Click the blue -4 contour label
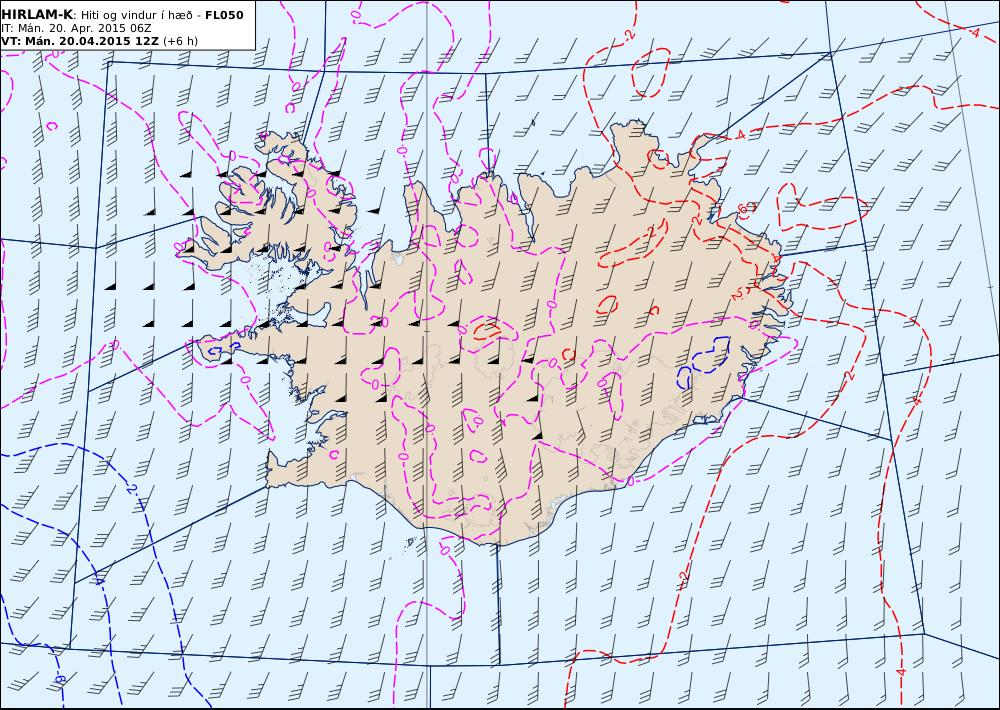This screenshot has width=1000, height=710. pyautogui.click(x=99, y=580)
